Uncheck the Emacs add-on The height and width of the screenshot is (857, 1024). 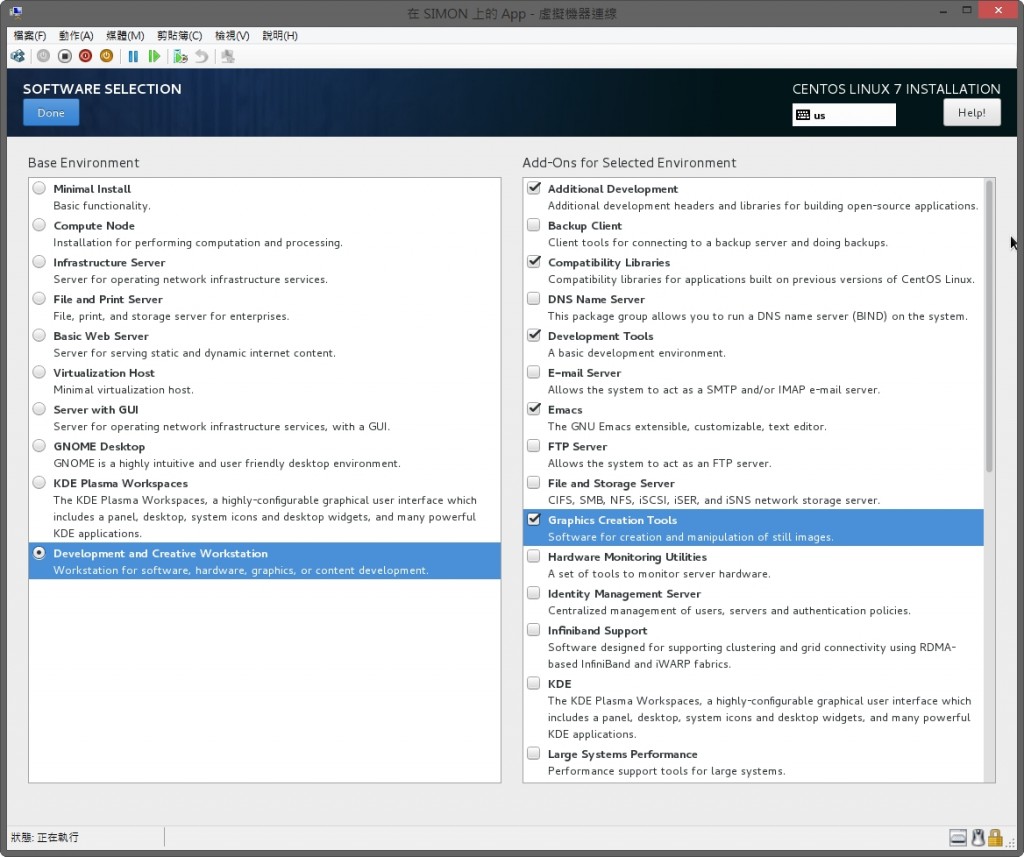(534, 409)
